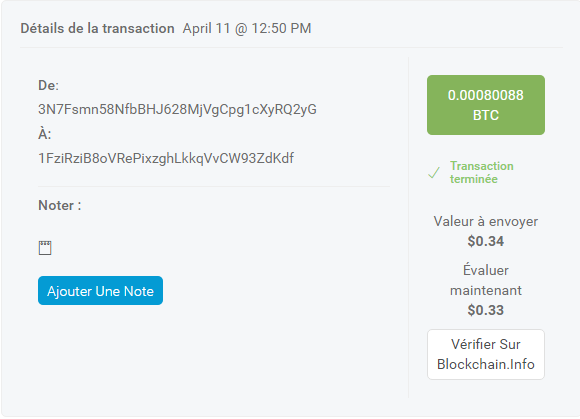Click the À: label
The width and height of the screenshot is (580, 419).
pos(45,134)
